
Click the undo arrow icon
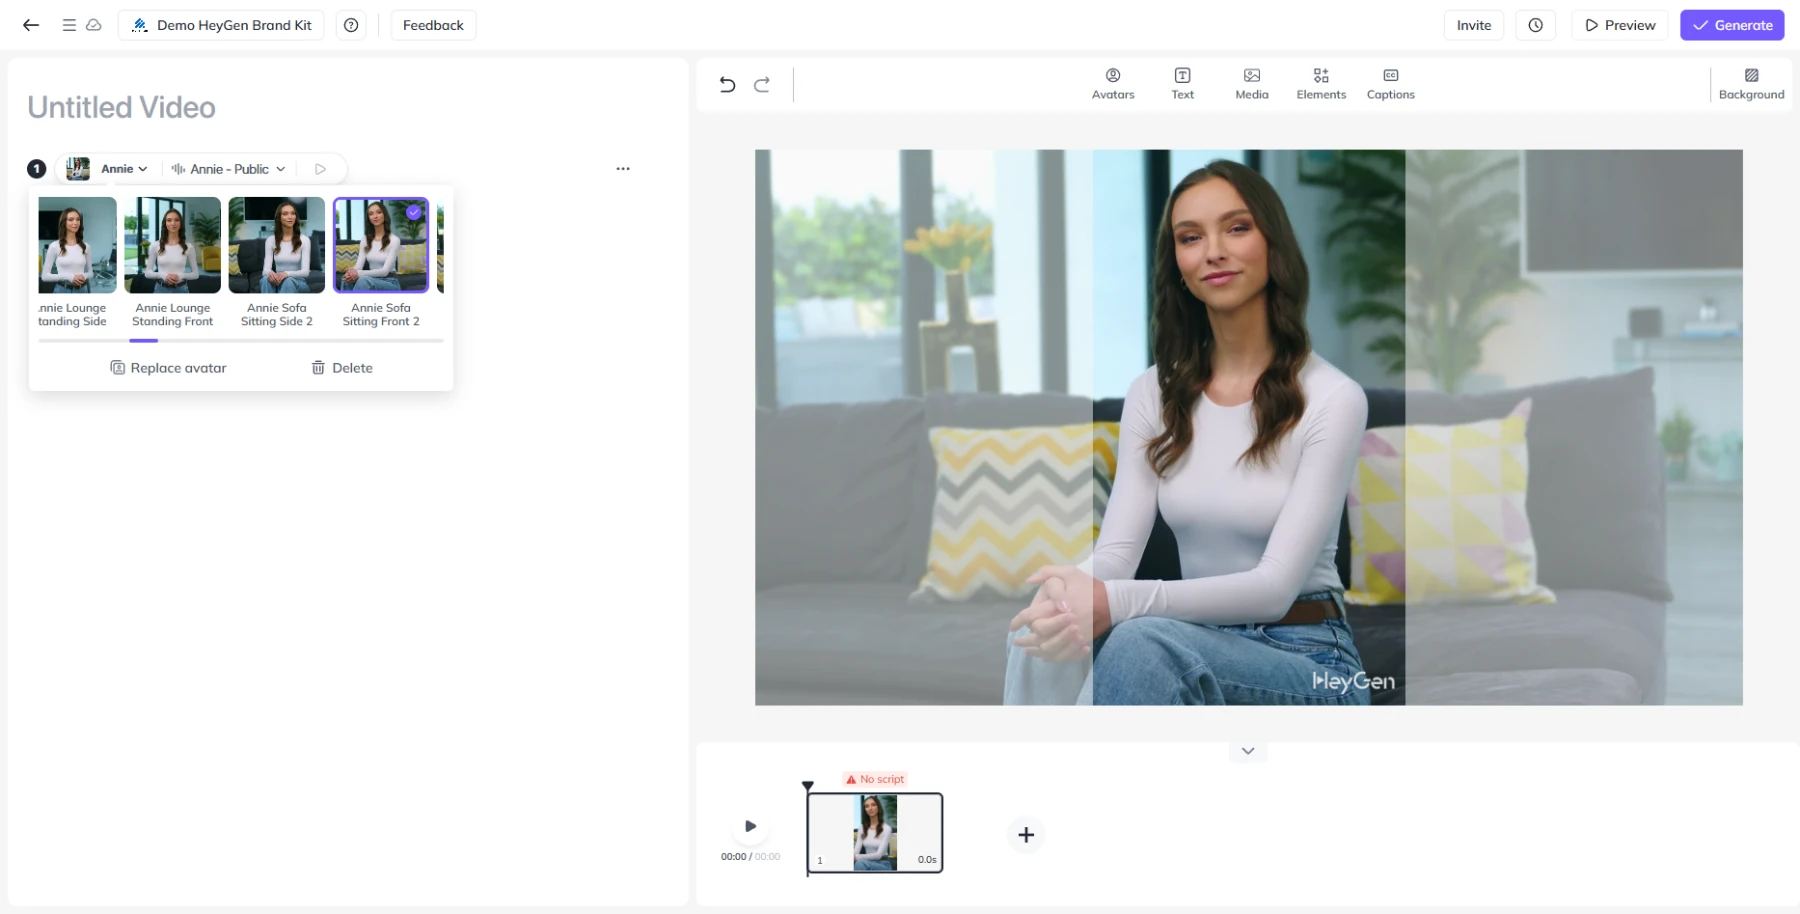(727, 85)
